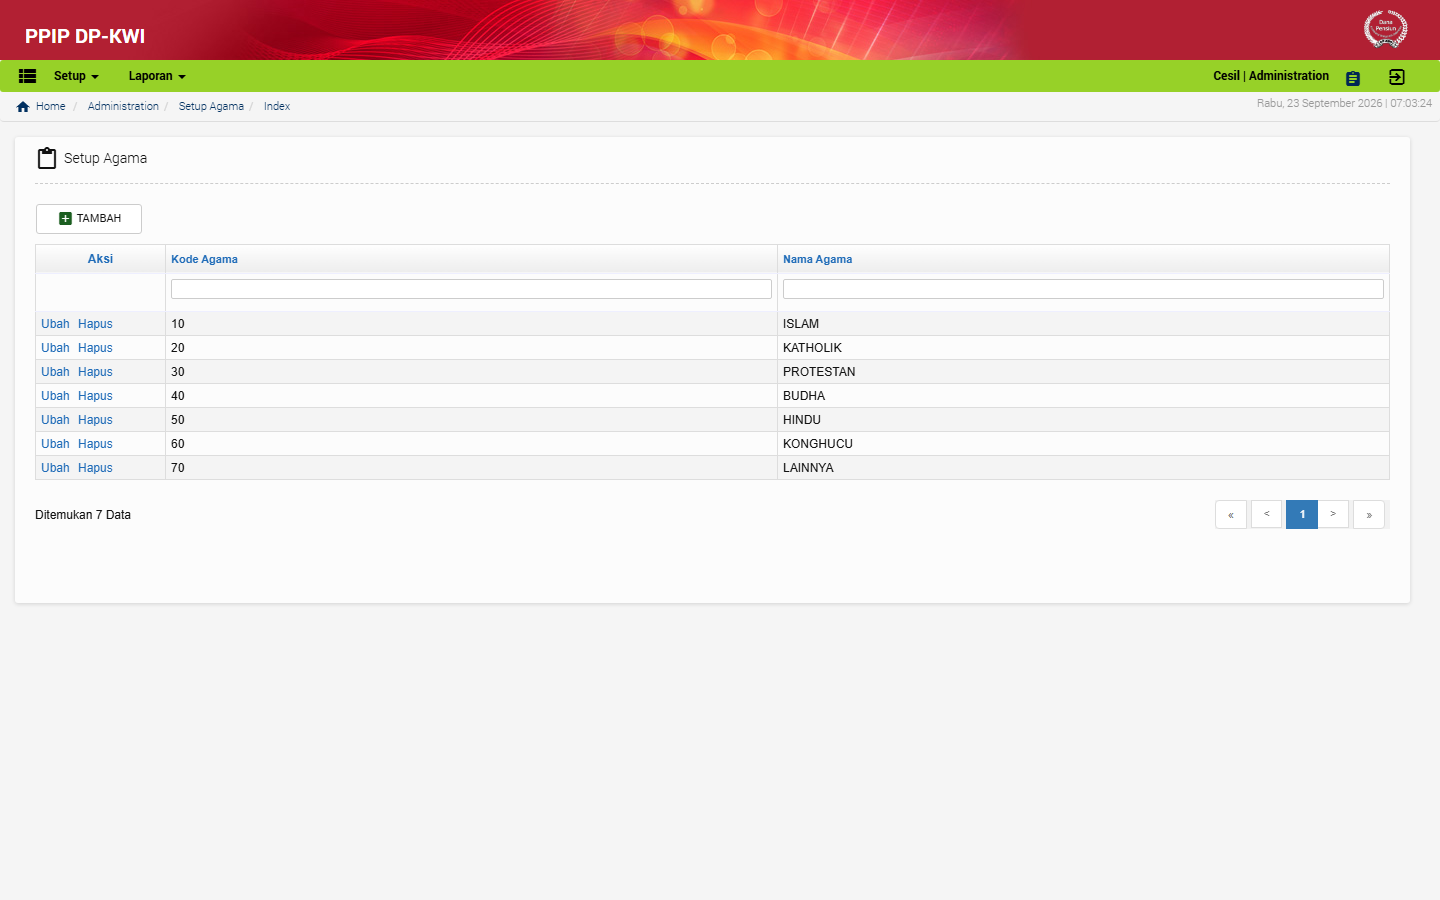
Task: Click the green plus icon on TAMBAH
Action: tap(65, 218)
